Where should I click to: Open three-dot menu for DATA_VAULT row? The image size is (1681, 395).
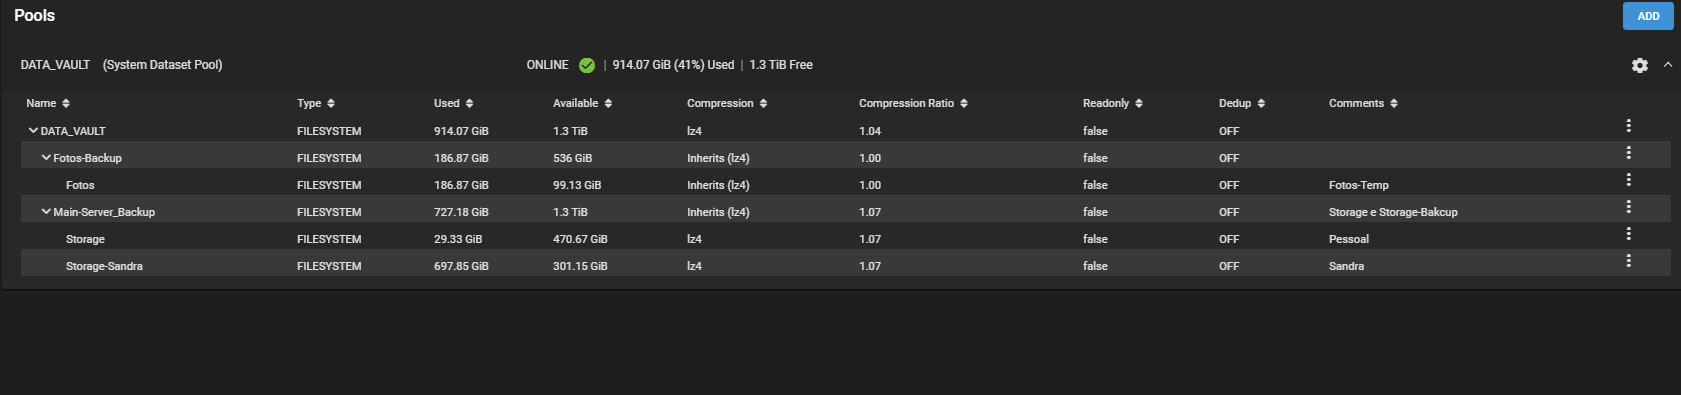pyautogui.click(x=1628, y=126)
